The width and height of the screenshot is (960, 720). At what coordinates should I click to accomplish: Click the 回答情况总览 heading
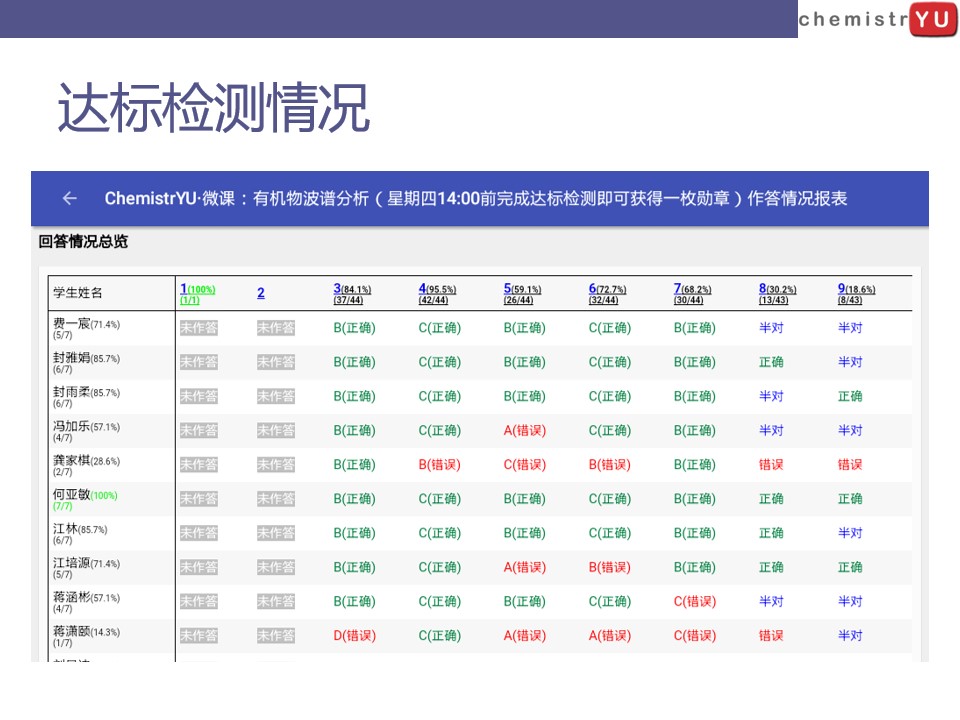tap(83, 242)
